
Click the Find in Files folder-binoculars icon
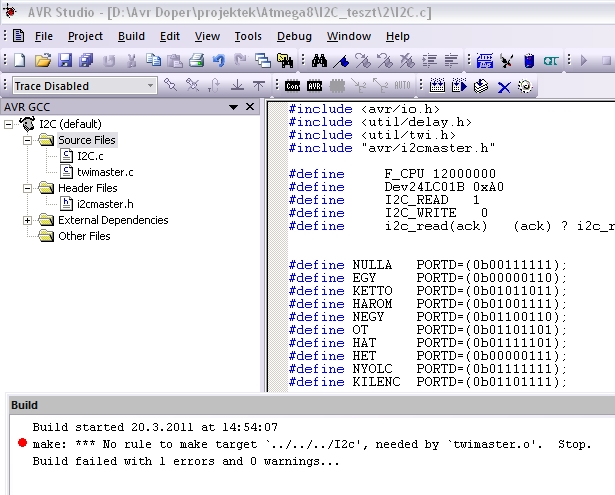[x=285, y=60]
